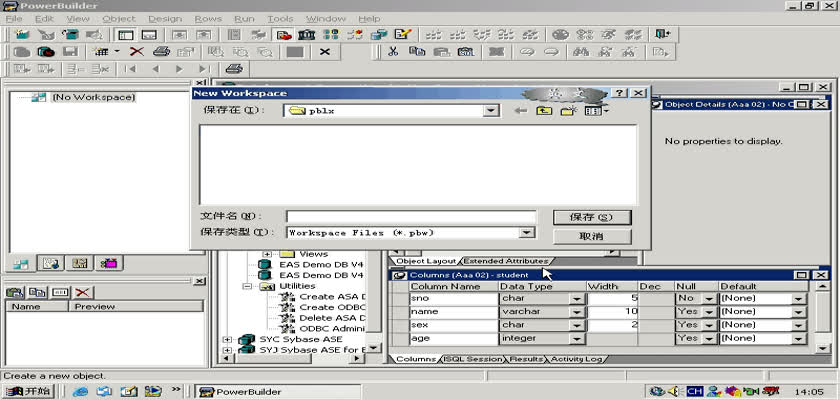Select the (No Workspace) tree item
840x400 pixels.
[x=93, y=97]
